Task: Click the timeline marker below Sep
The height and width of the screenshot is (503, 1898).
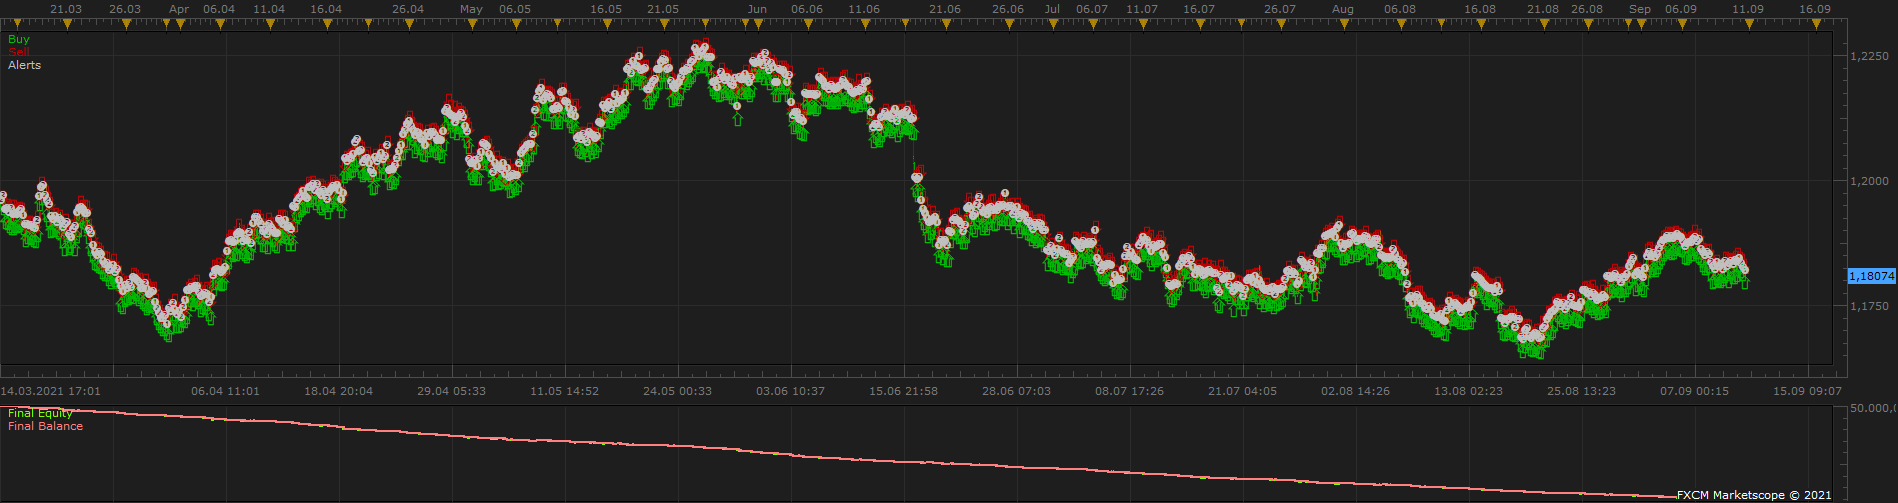Action: tap(1640, 24)
